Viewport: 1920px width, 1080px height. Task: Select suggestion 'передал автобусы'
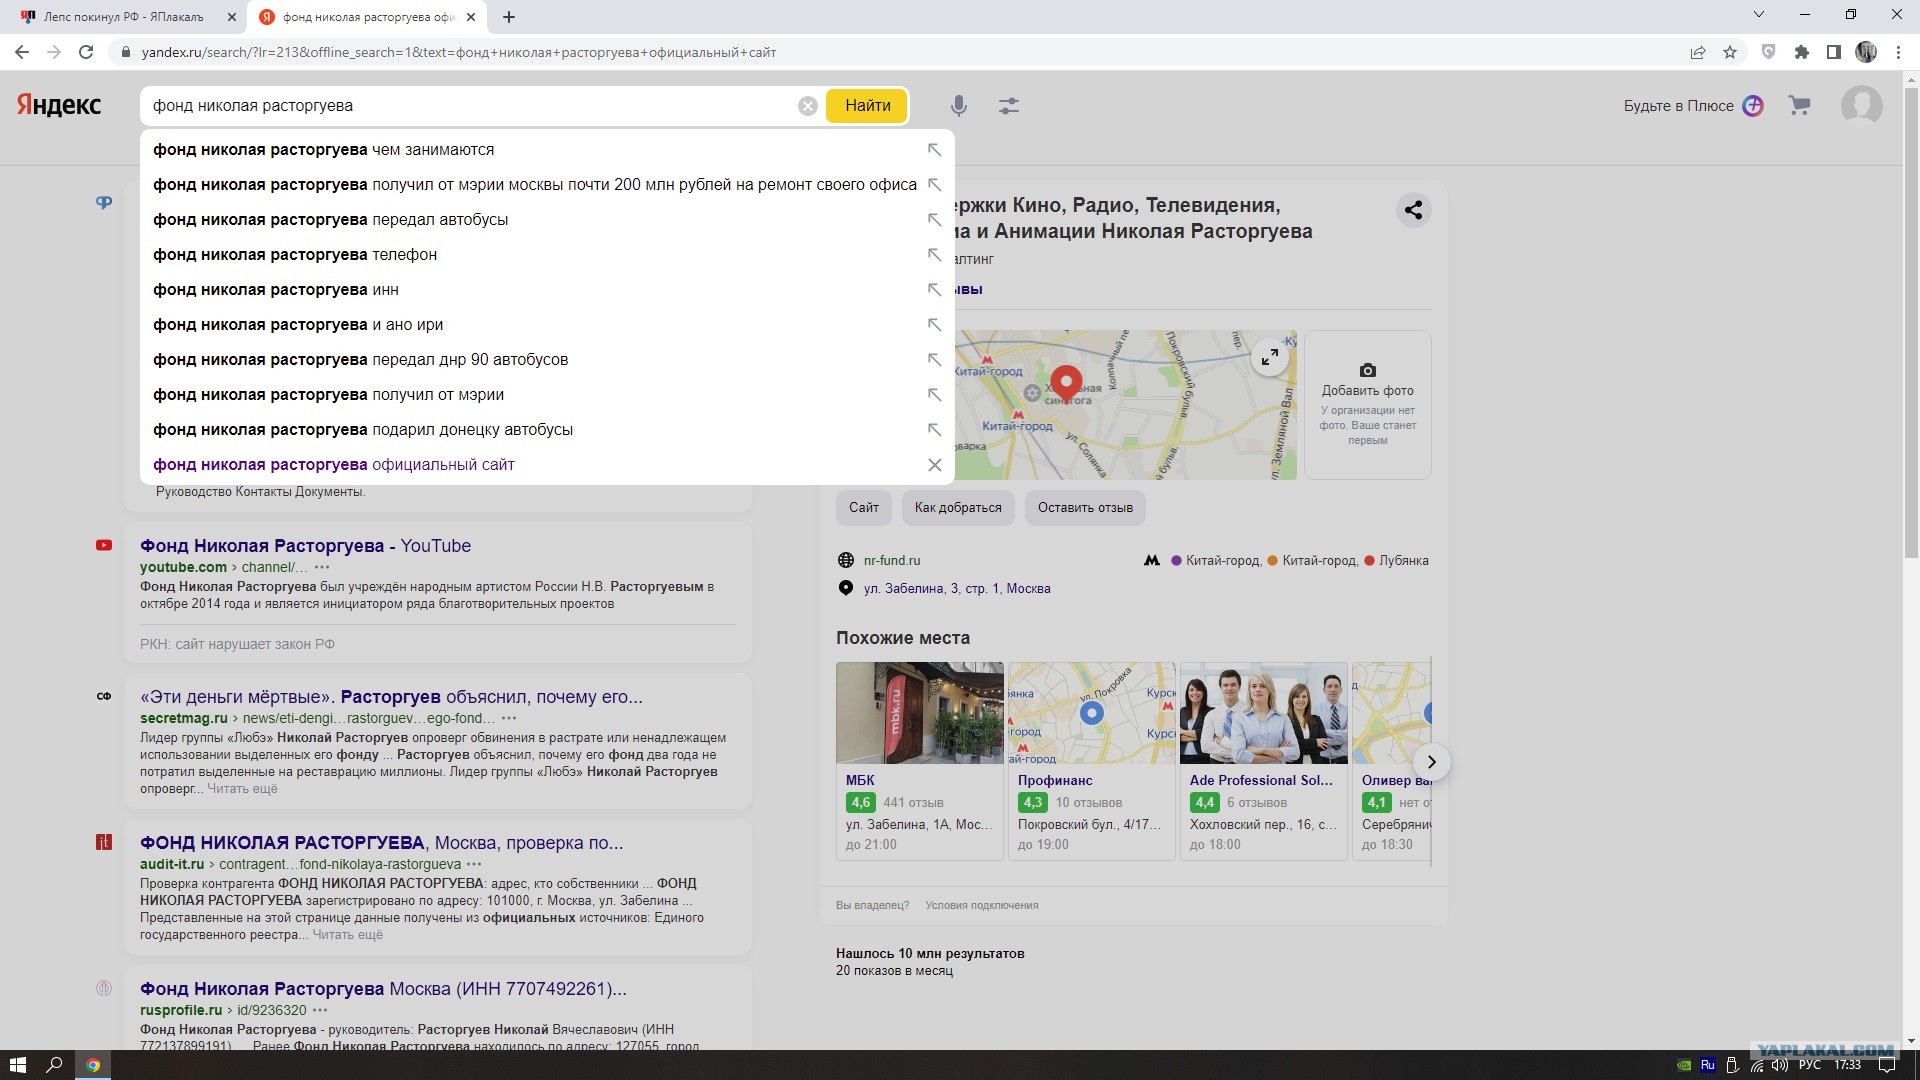pyautogui.click(x=547, y=220)
